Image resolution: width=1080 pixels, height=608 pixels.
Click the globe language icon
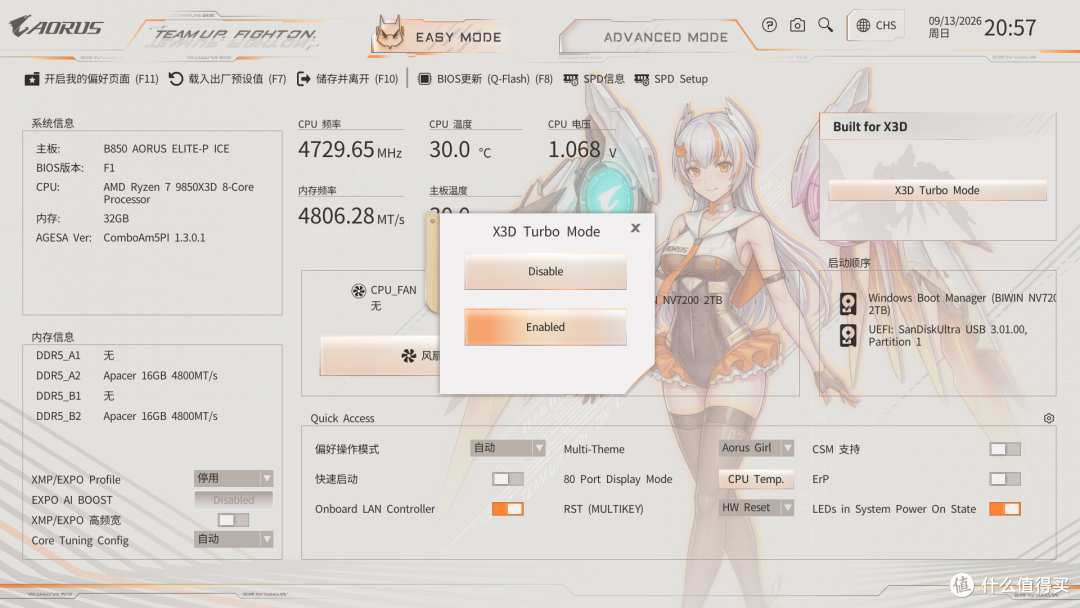pos(863,25)
